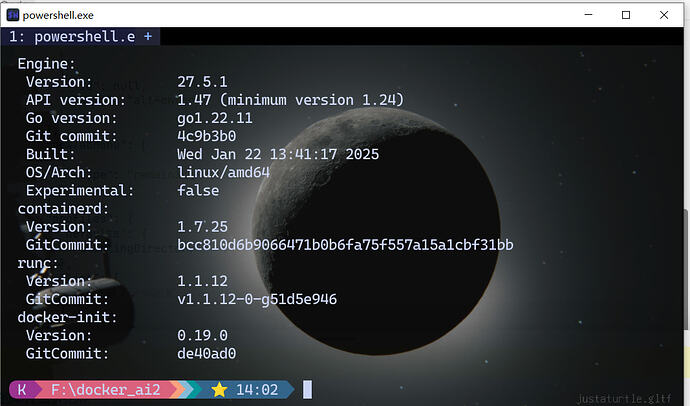This screenshot has height=406, width=690.
Task: Click the API version '1.47 (minimum version 1.24)'
Action: click(290, 100)
